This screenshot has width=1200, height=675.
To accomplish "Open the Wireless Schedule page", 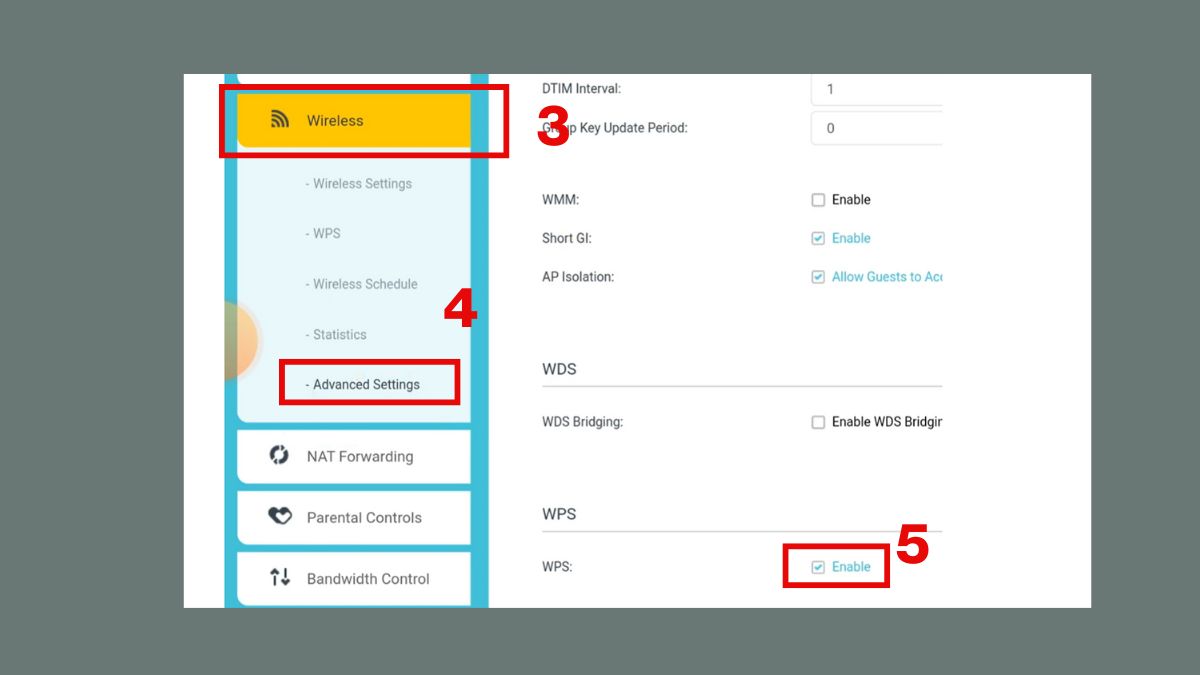I will coord(362,284).
